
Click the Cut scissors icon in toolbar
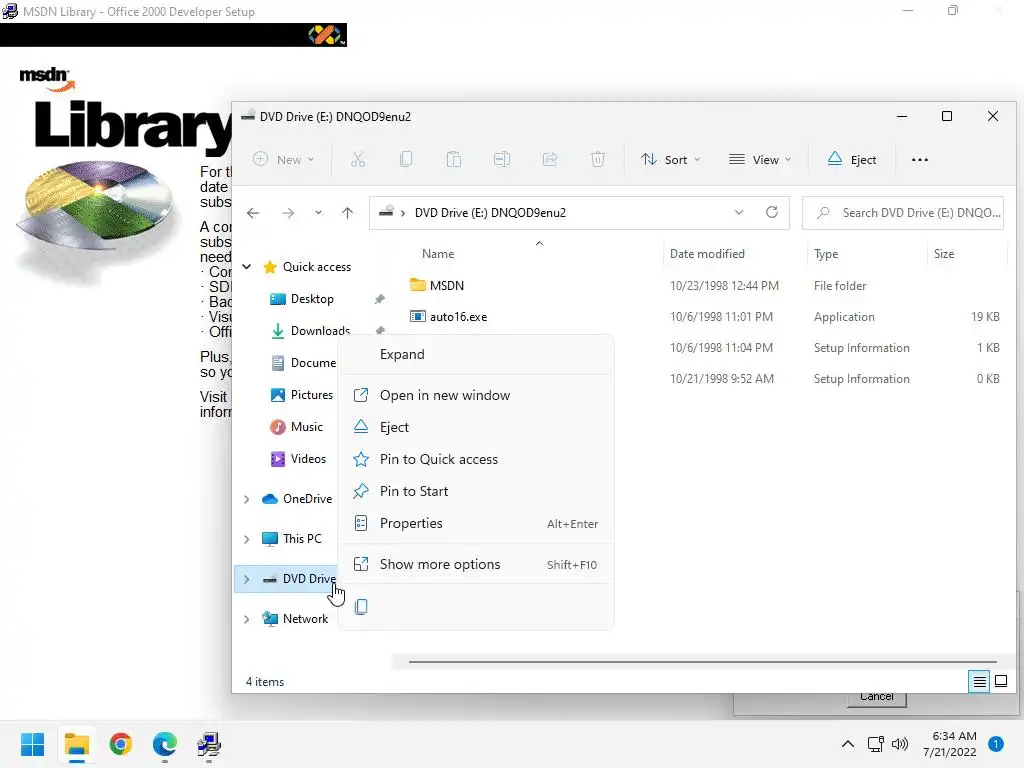pyautogui.click(x=358, y=159)
